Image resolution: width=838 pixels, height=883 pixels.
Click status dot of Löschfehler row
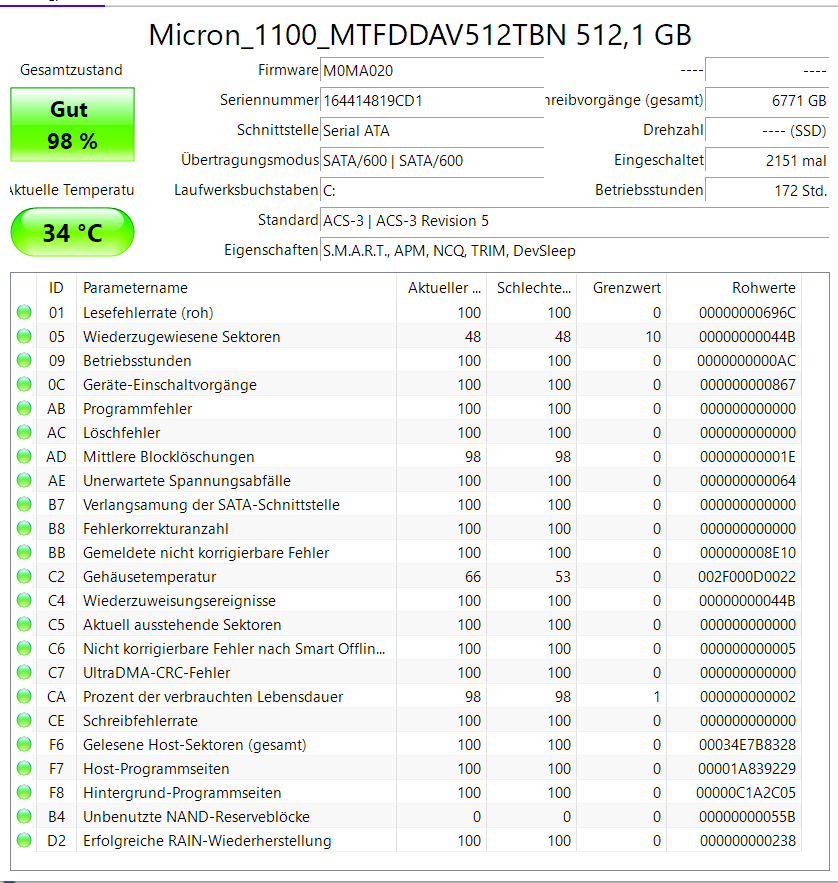click(24, 432)
